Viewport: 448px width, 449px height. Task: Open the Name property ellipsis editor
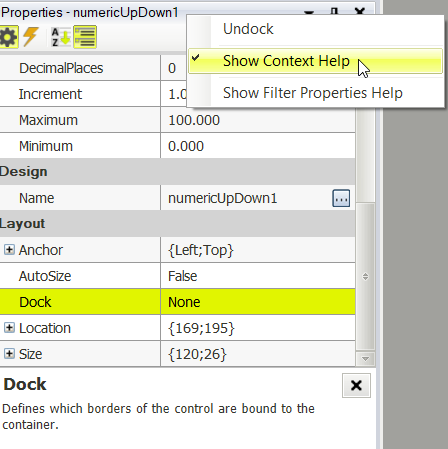tap(341, 198)
